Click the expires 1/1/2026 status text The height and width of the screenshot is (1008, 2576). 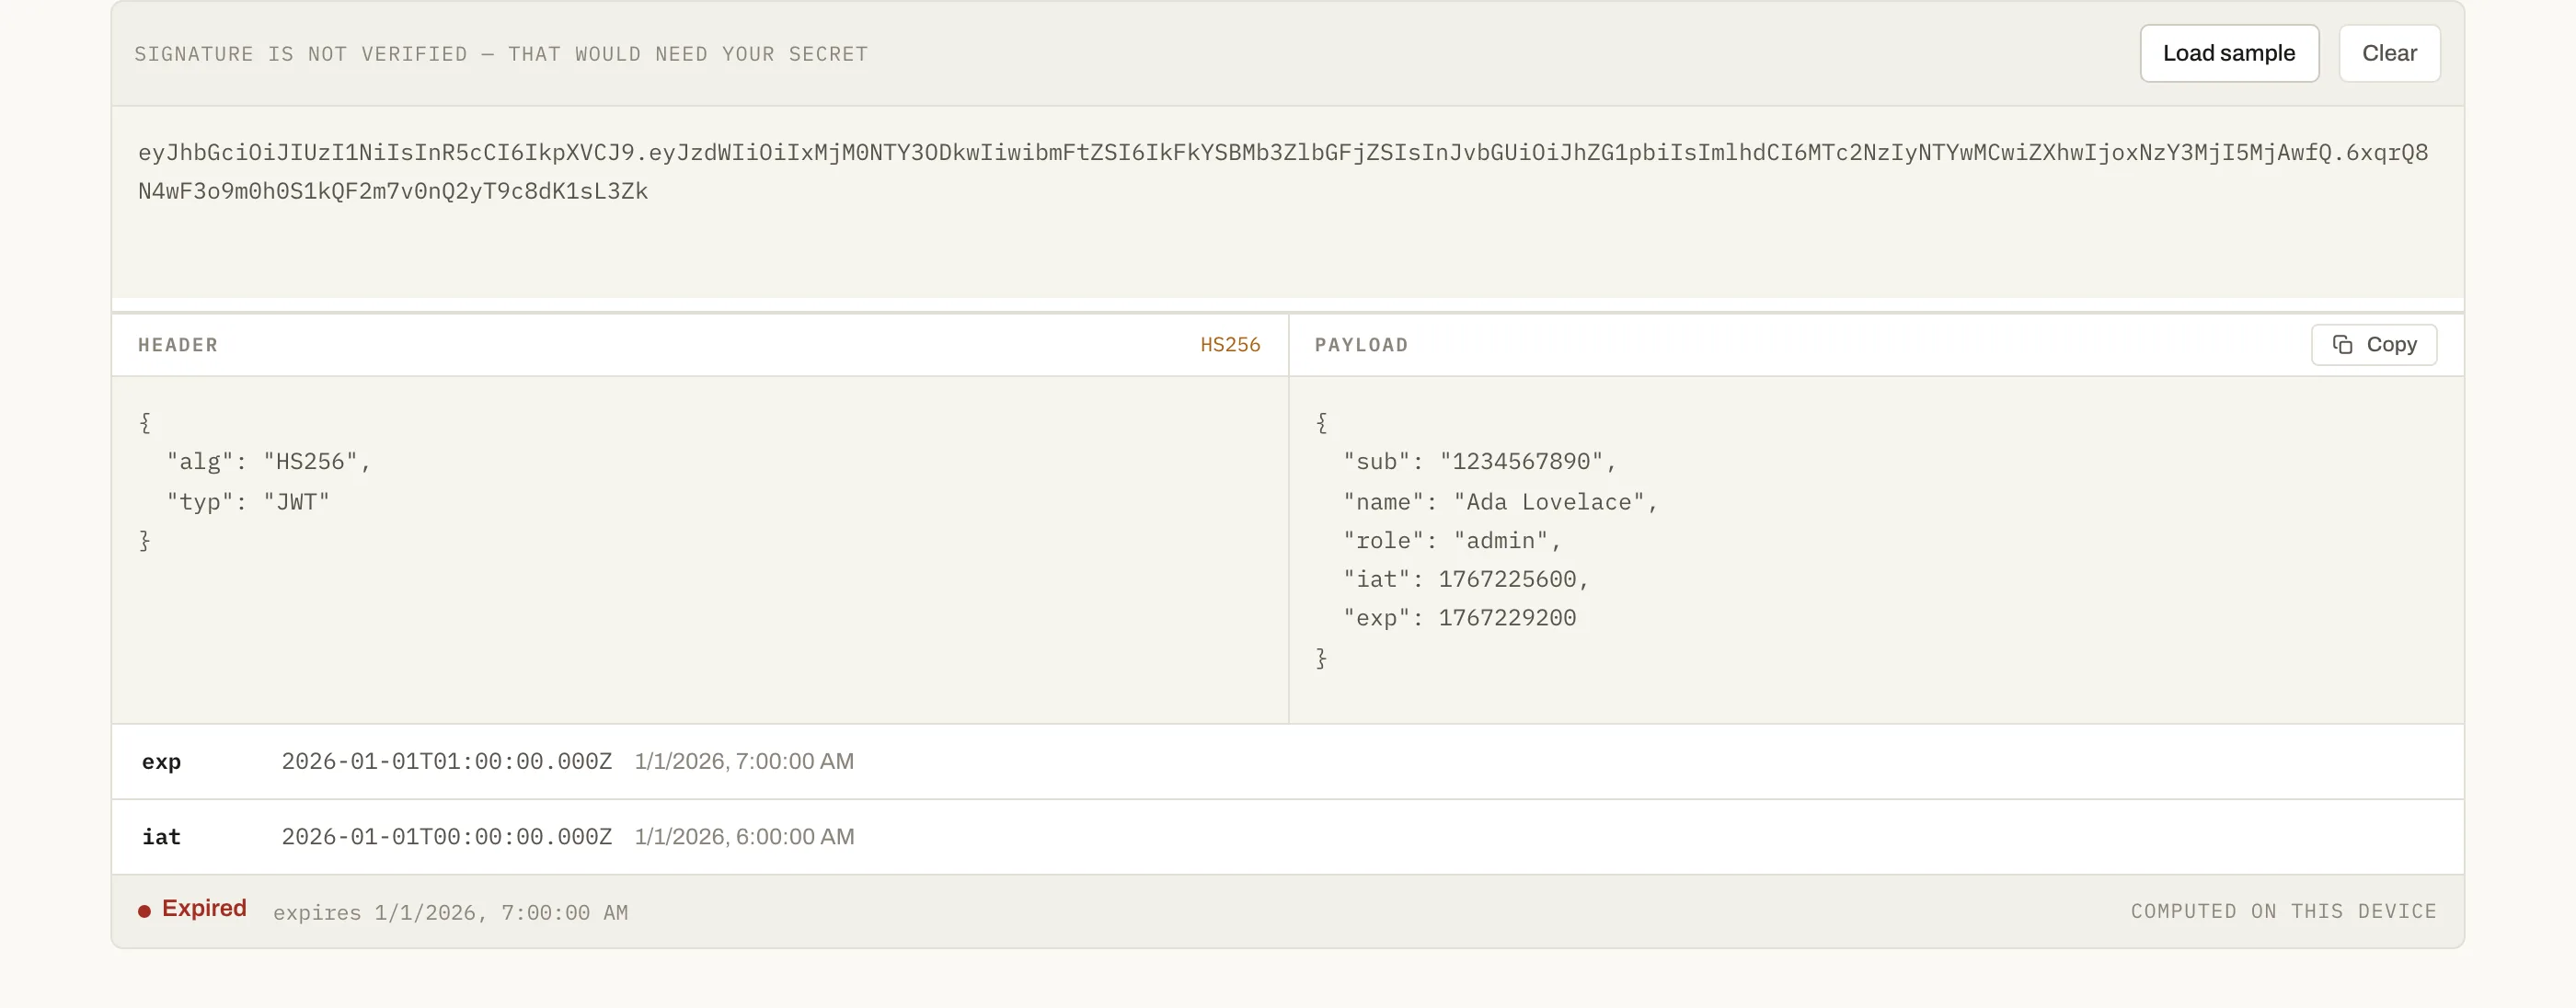451,912
